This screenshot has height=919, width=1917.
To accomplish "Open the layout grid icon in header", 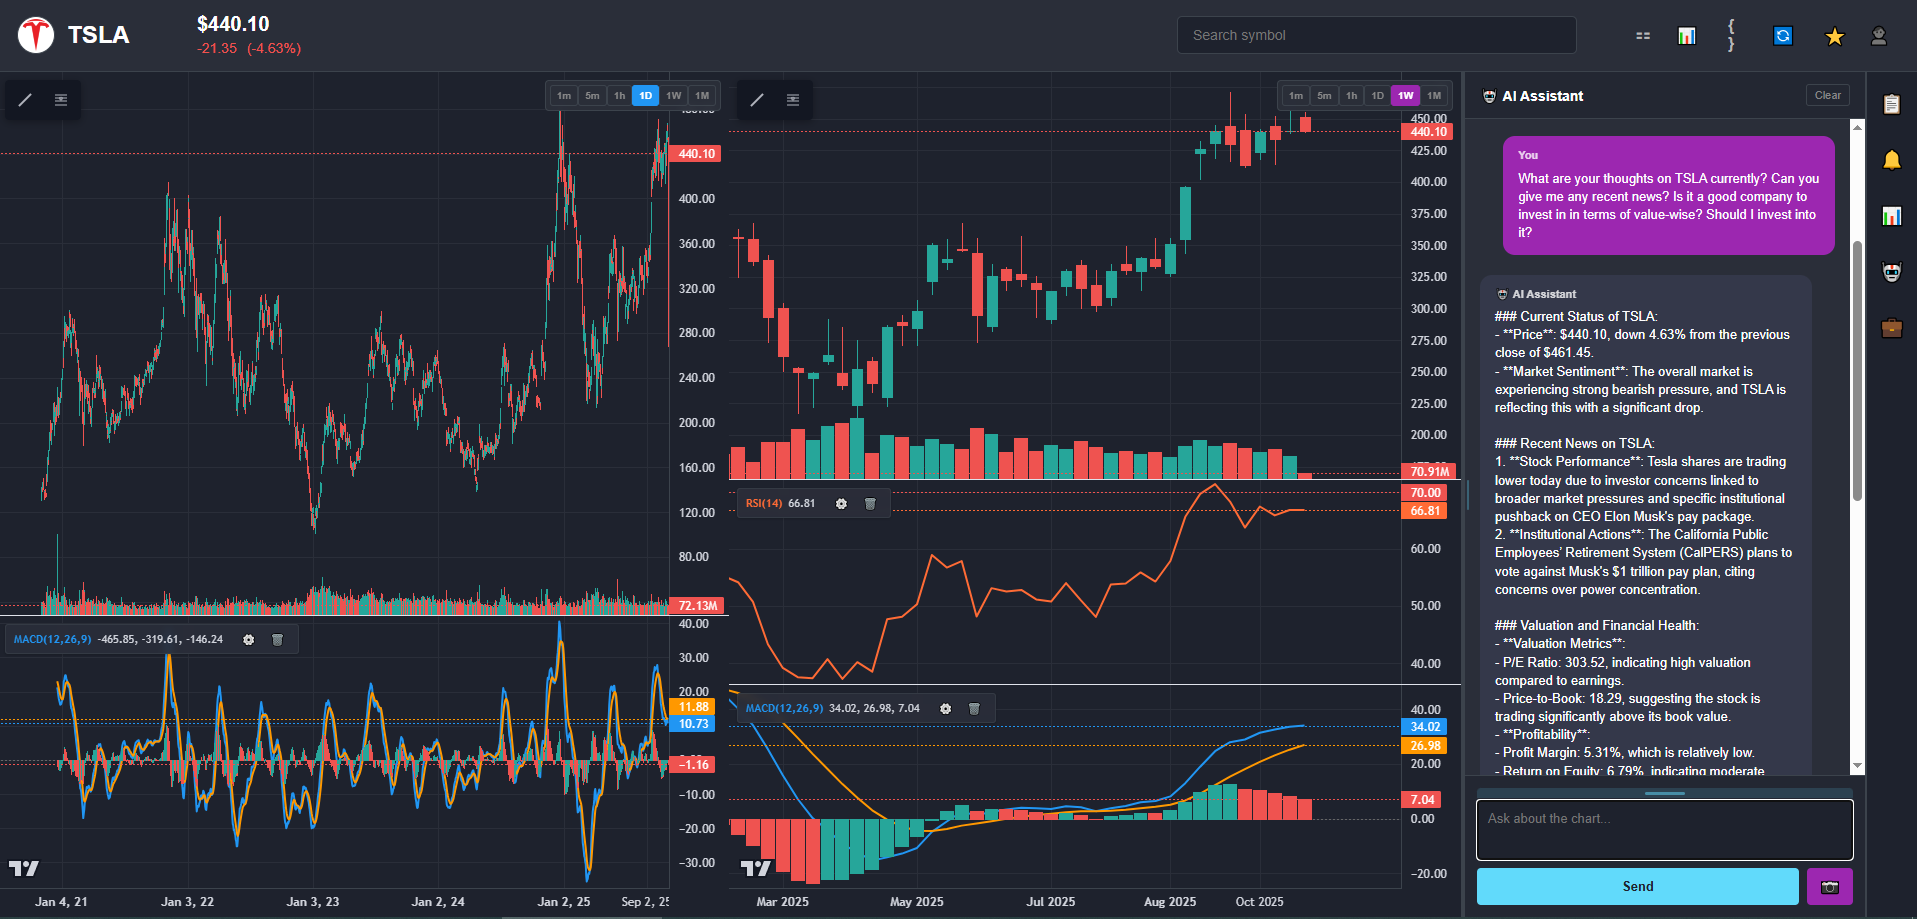I will (1643, 36).
